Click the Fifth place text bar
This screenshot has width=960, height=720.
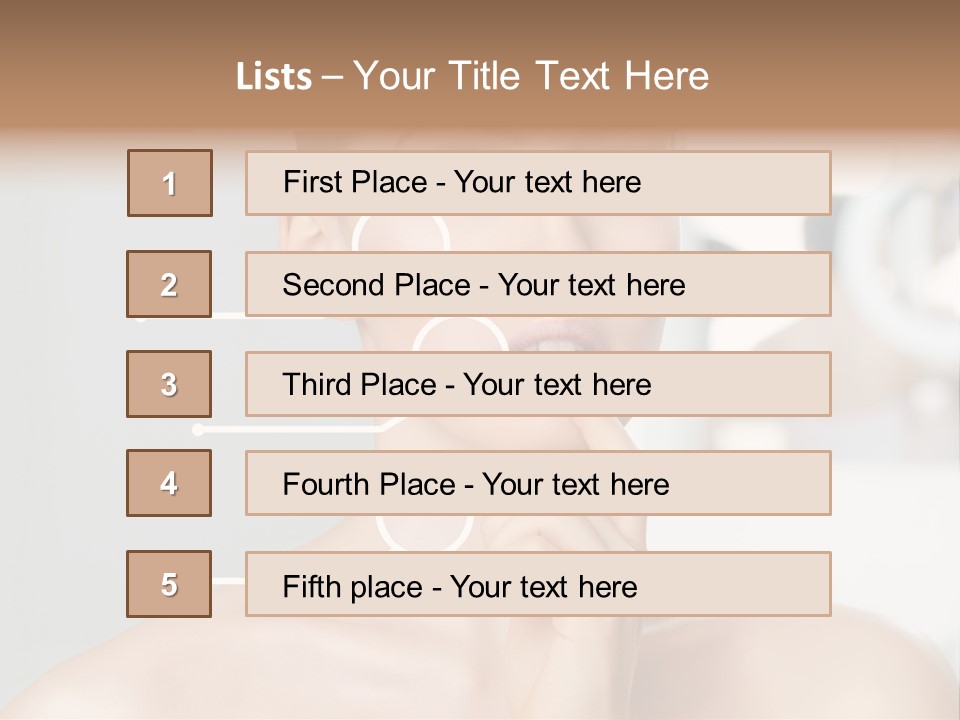point(538,584)
